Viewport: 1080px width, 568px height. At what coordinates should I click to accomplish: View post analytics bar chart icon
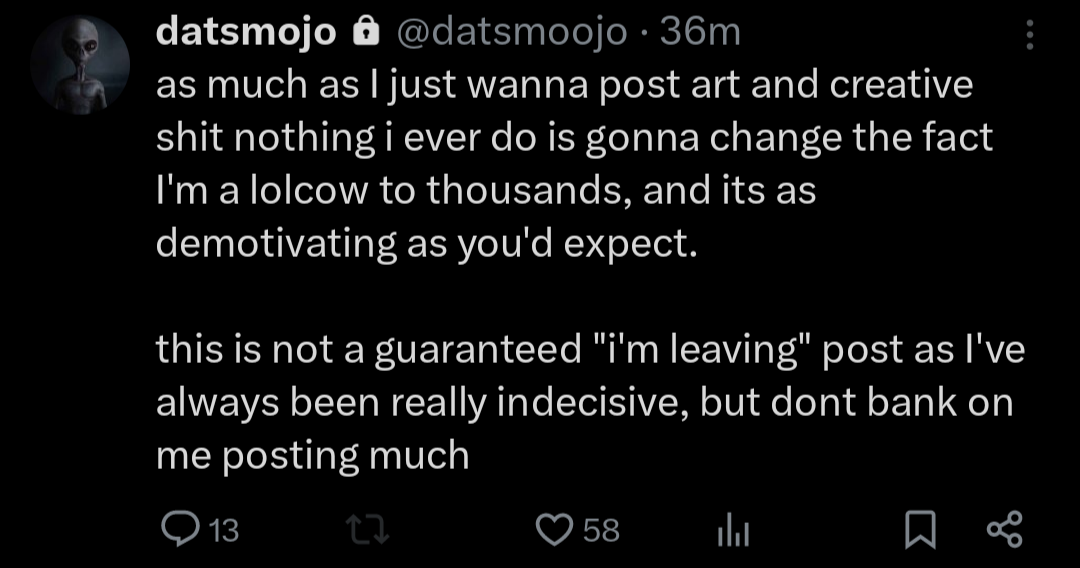(x=733, y=528)
